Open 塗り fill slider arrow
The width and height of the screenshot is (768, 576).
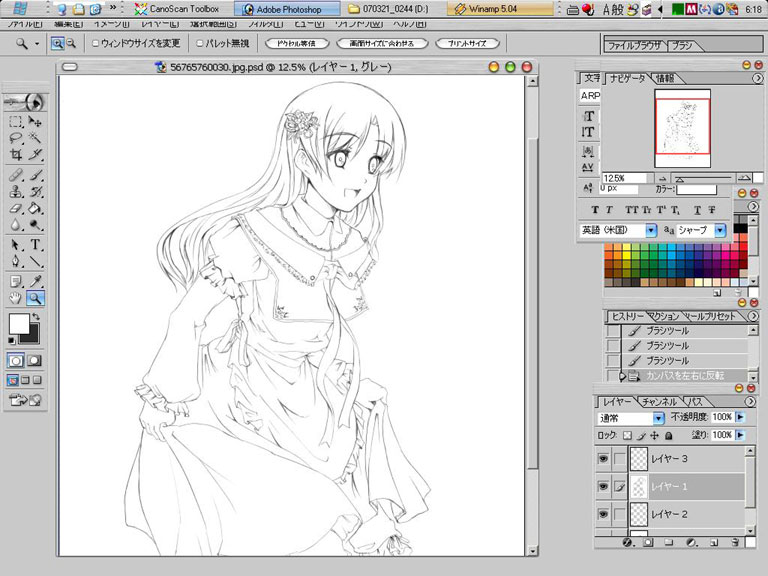point(740,435)
